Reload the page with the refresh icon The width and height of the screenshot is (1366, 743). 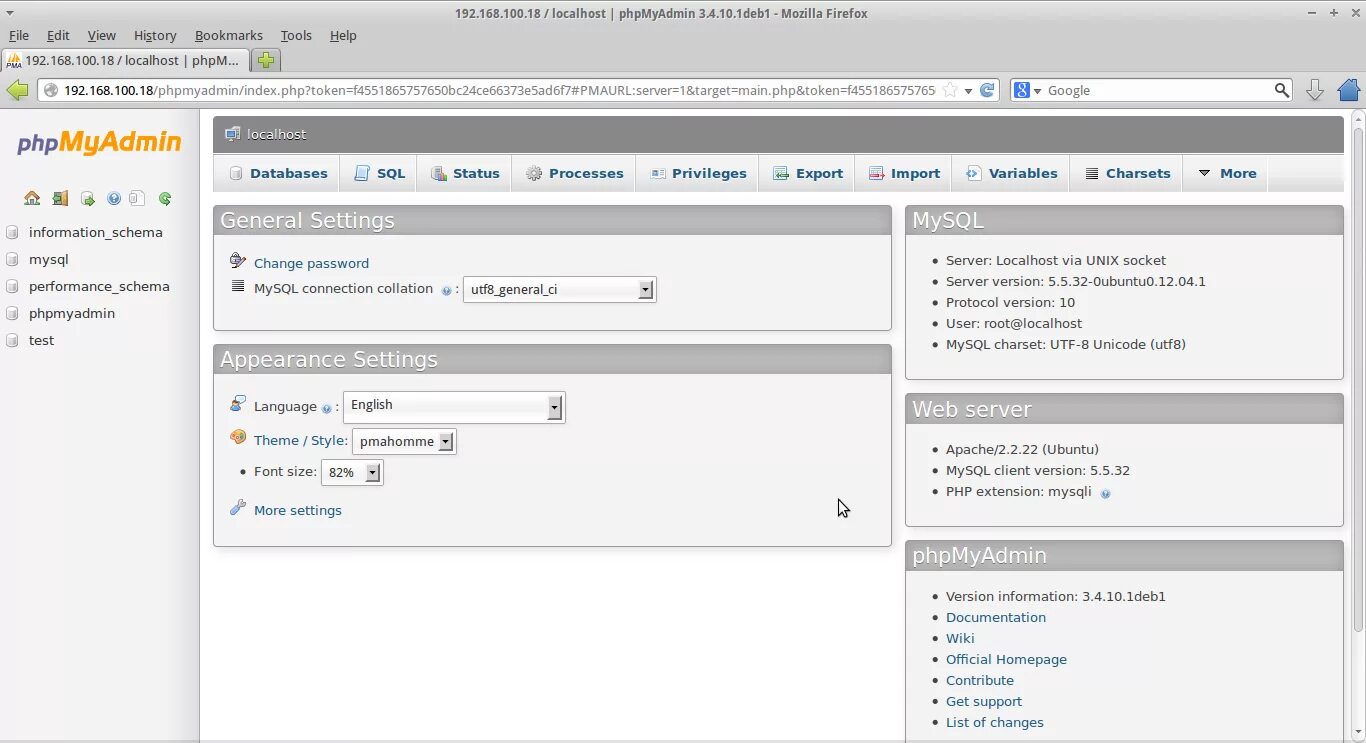click(x=987, y=90)
